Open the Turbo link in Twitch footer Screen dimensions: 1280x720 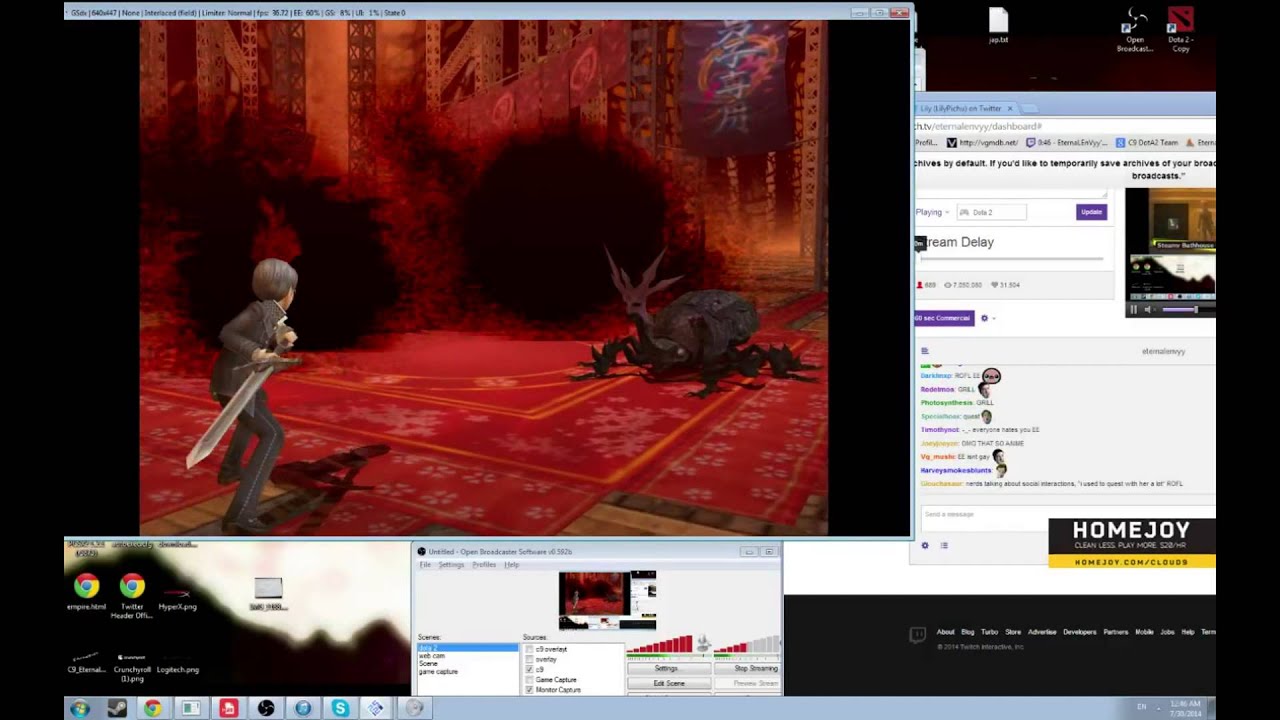(989, 632)
